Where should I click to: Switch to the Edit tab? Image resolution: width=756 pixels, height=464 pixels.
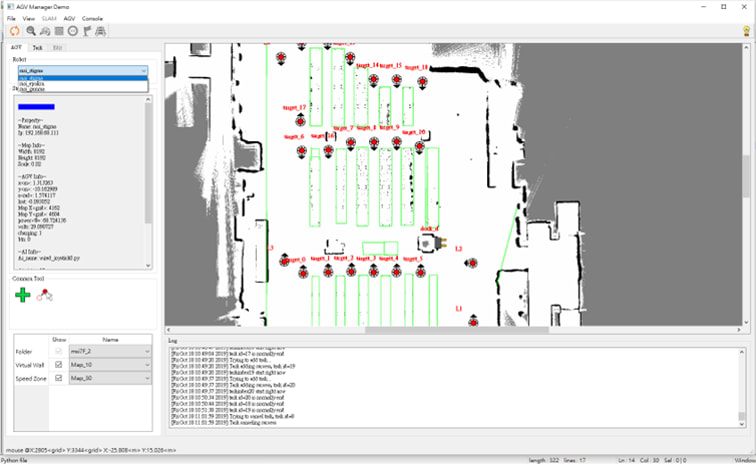(x=57, y=48)
